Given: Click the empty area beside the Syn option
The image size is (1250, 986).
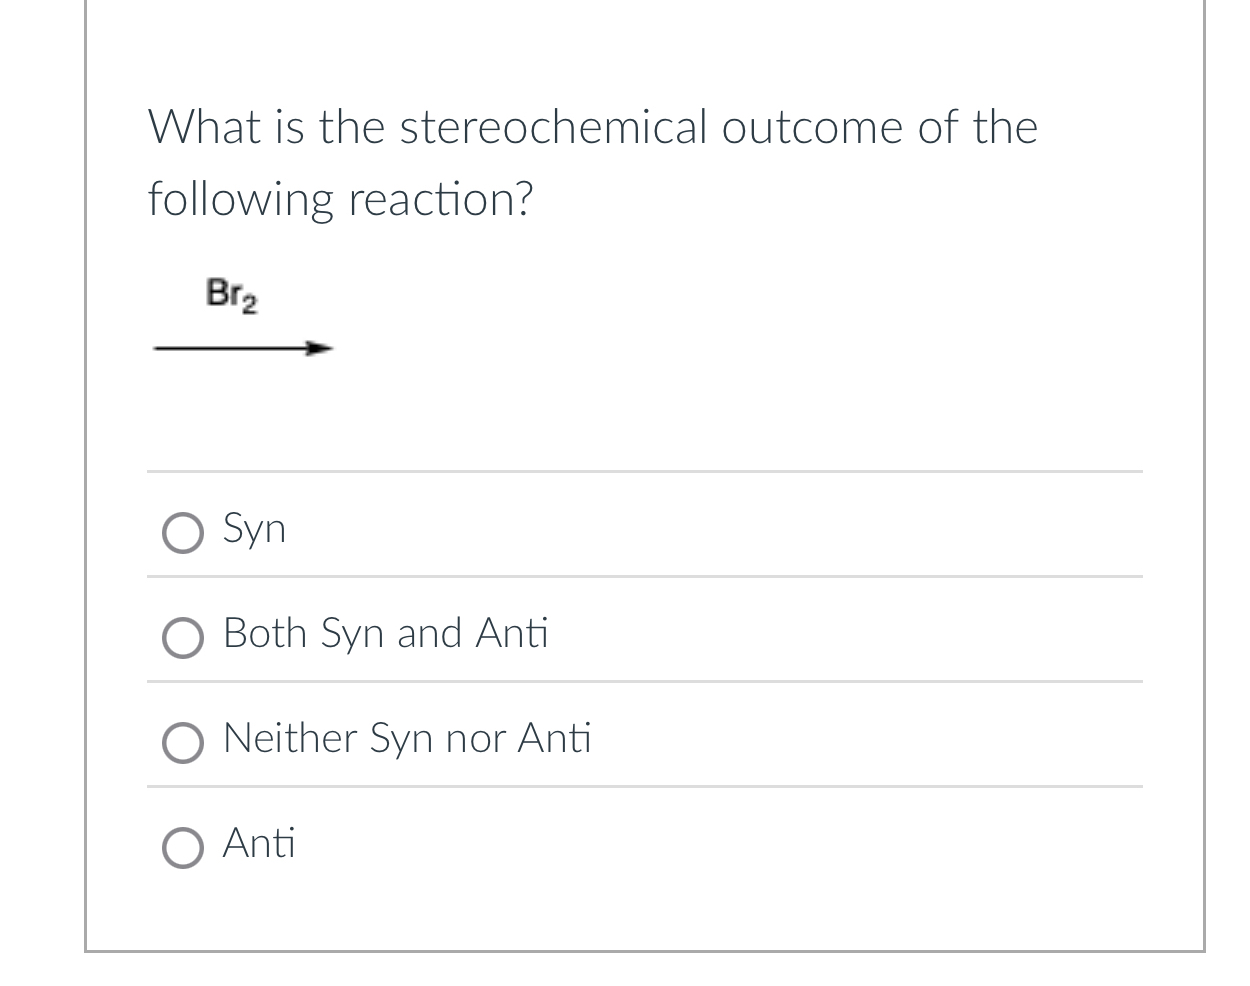Looking at the screenshot, I should tap(800, 529).
